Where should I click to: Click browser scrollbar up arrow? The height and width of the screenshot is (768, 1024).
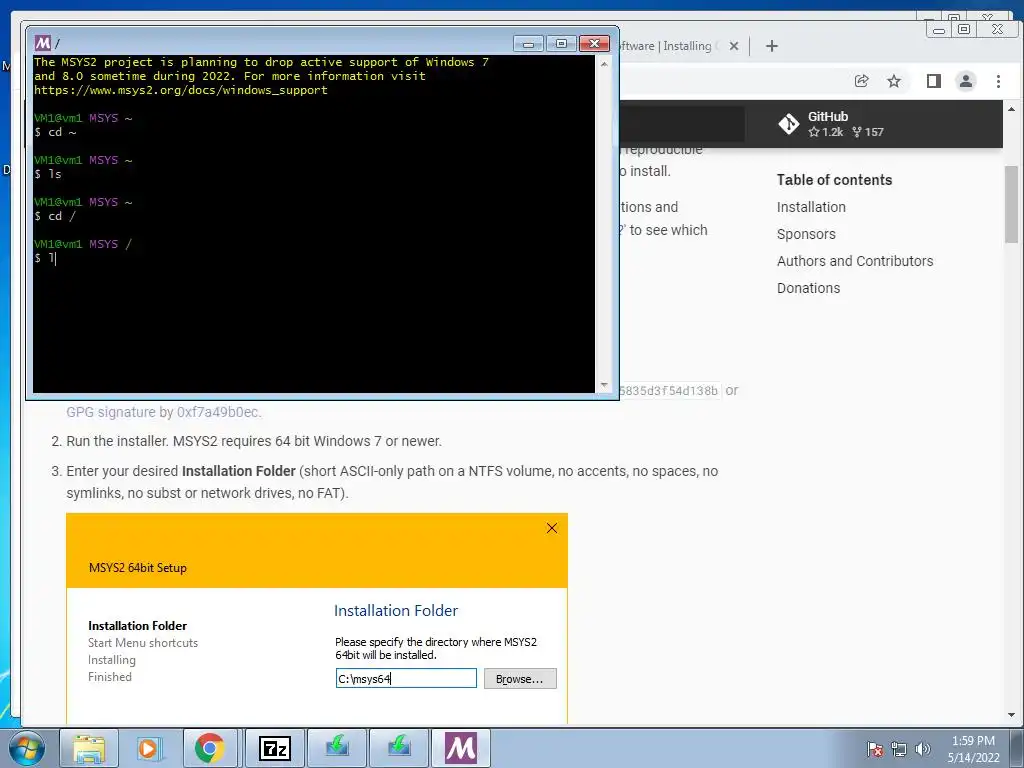[x=1011, y=109]
